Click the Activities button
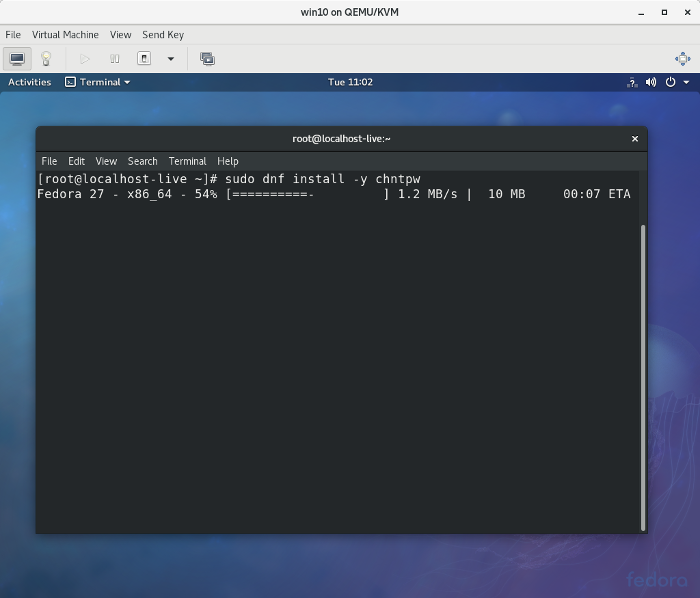Image resolution: width=700 pixels, height=598 pixels. 30,82
